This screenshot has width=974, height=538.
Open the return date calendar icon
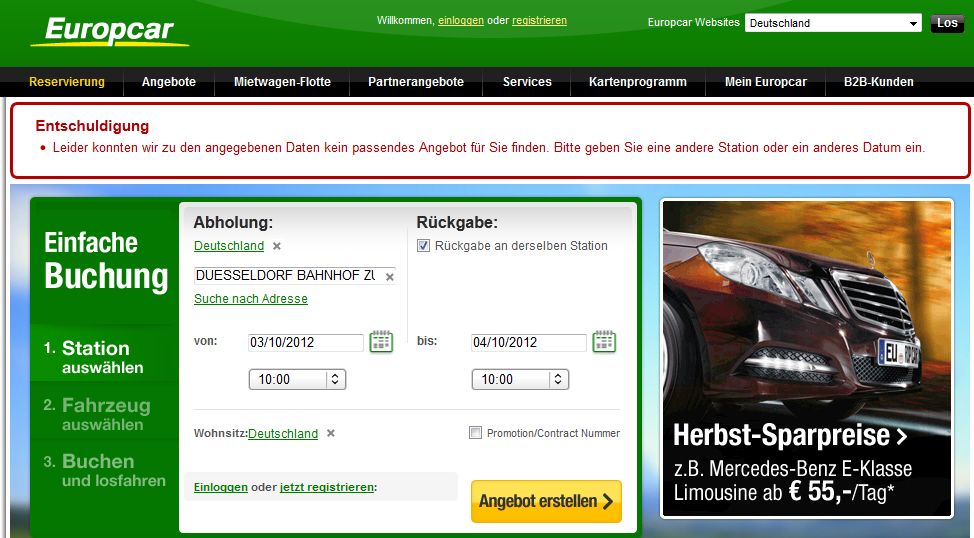604,342
